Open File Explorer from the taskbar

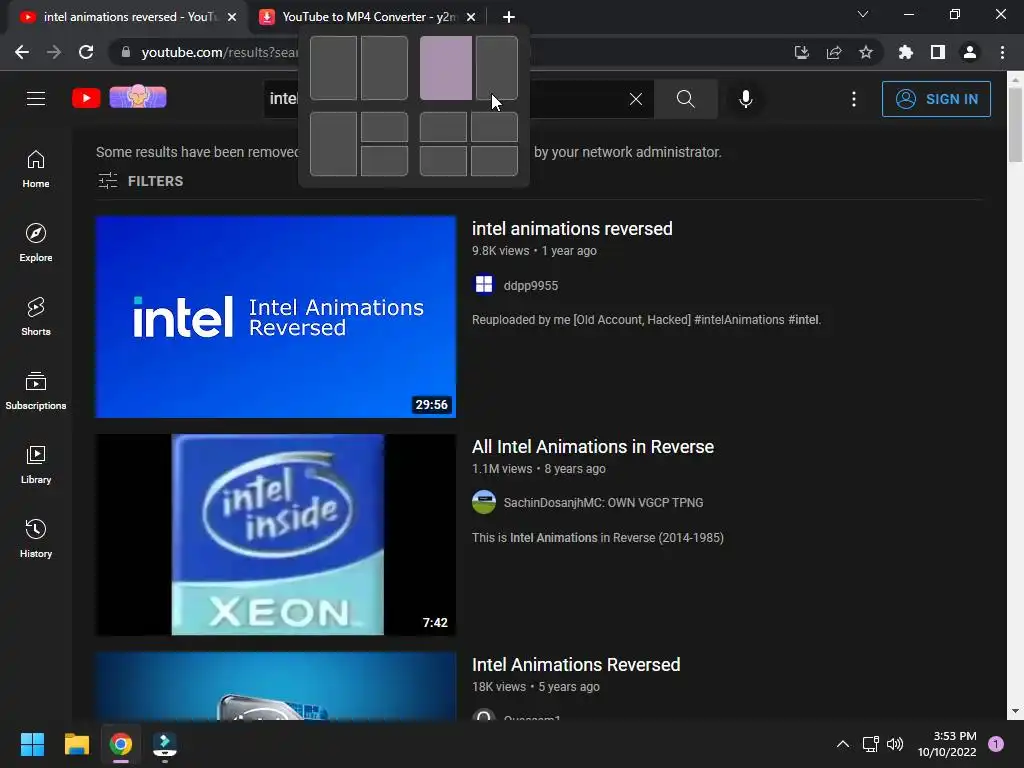point(76,744)
